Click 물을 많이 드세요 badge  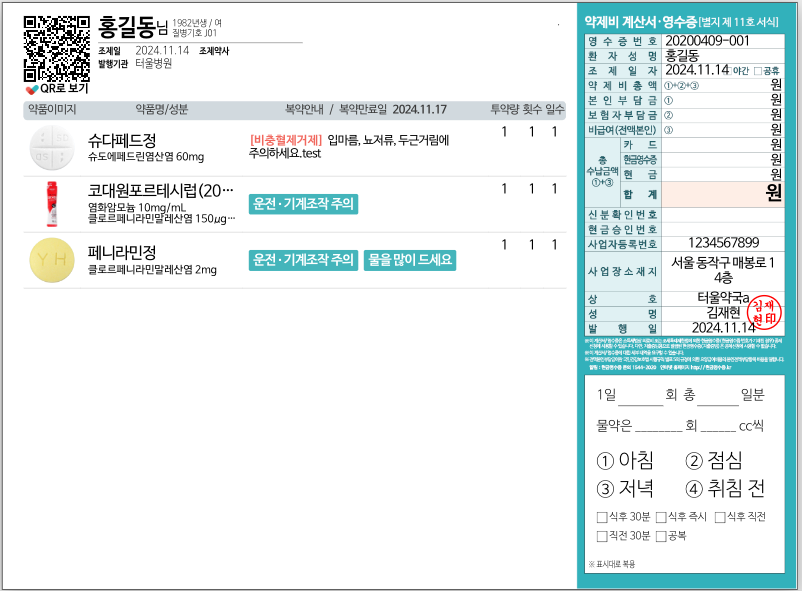[410, 260]
